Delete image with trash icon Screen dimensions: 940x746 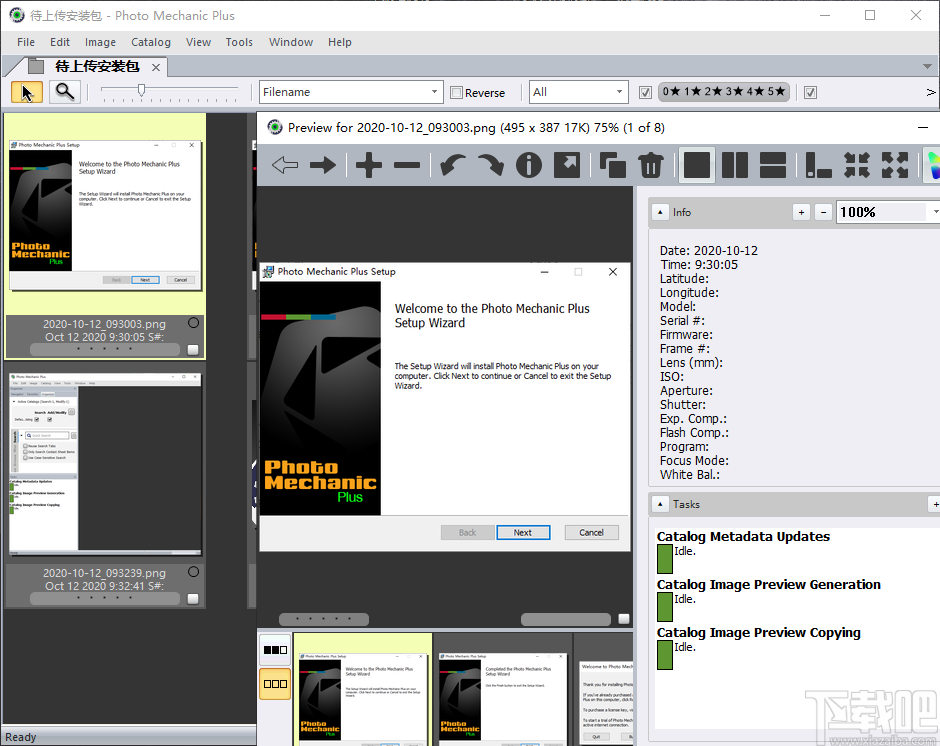click(651, 165)
